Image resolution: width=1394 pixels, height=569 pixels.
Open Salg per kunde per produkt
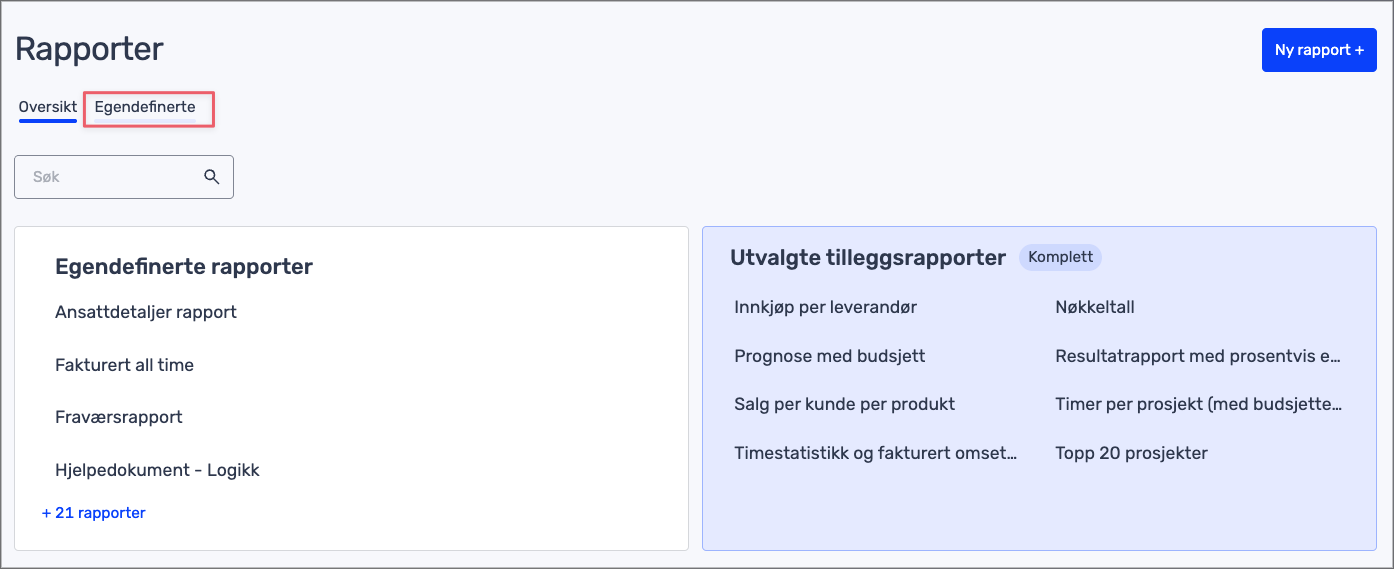pos(844,404)
